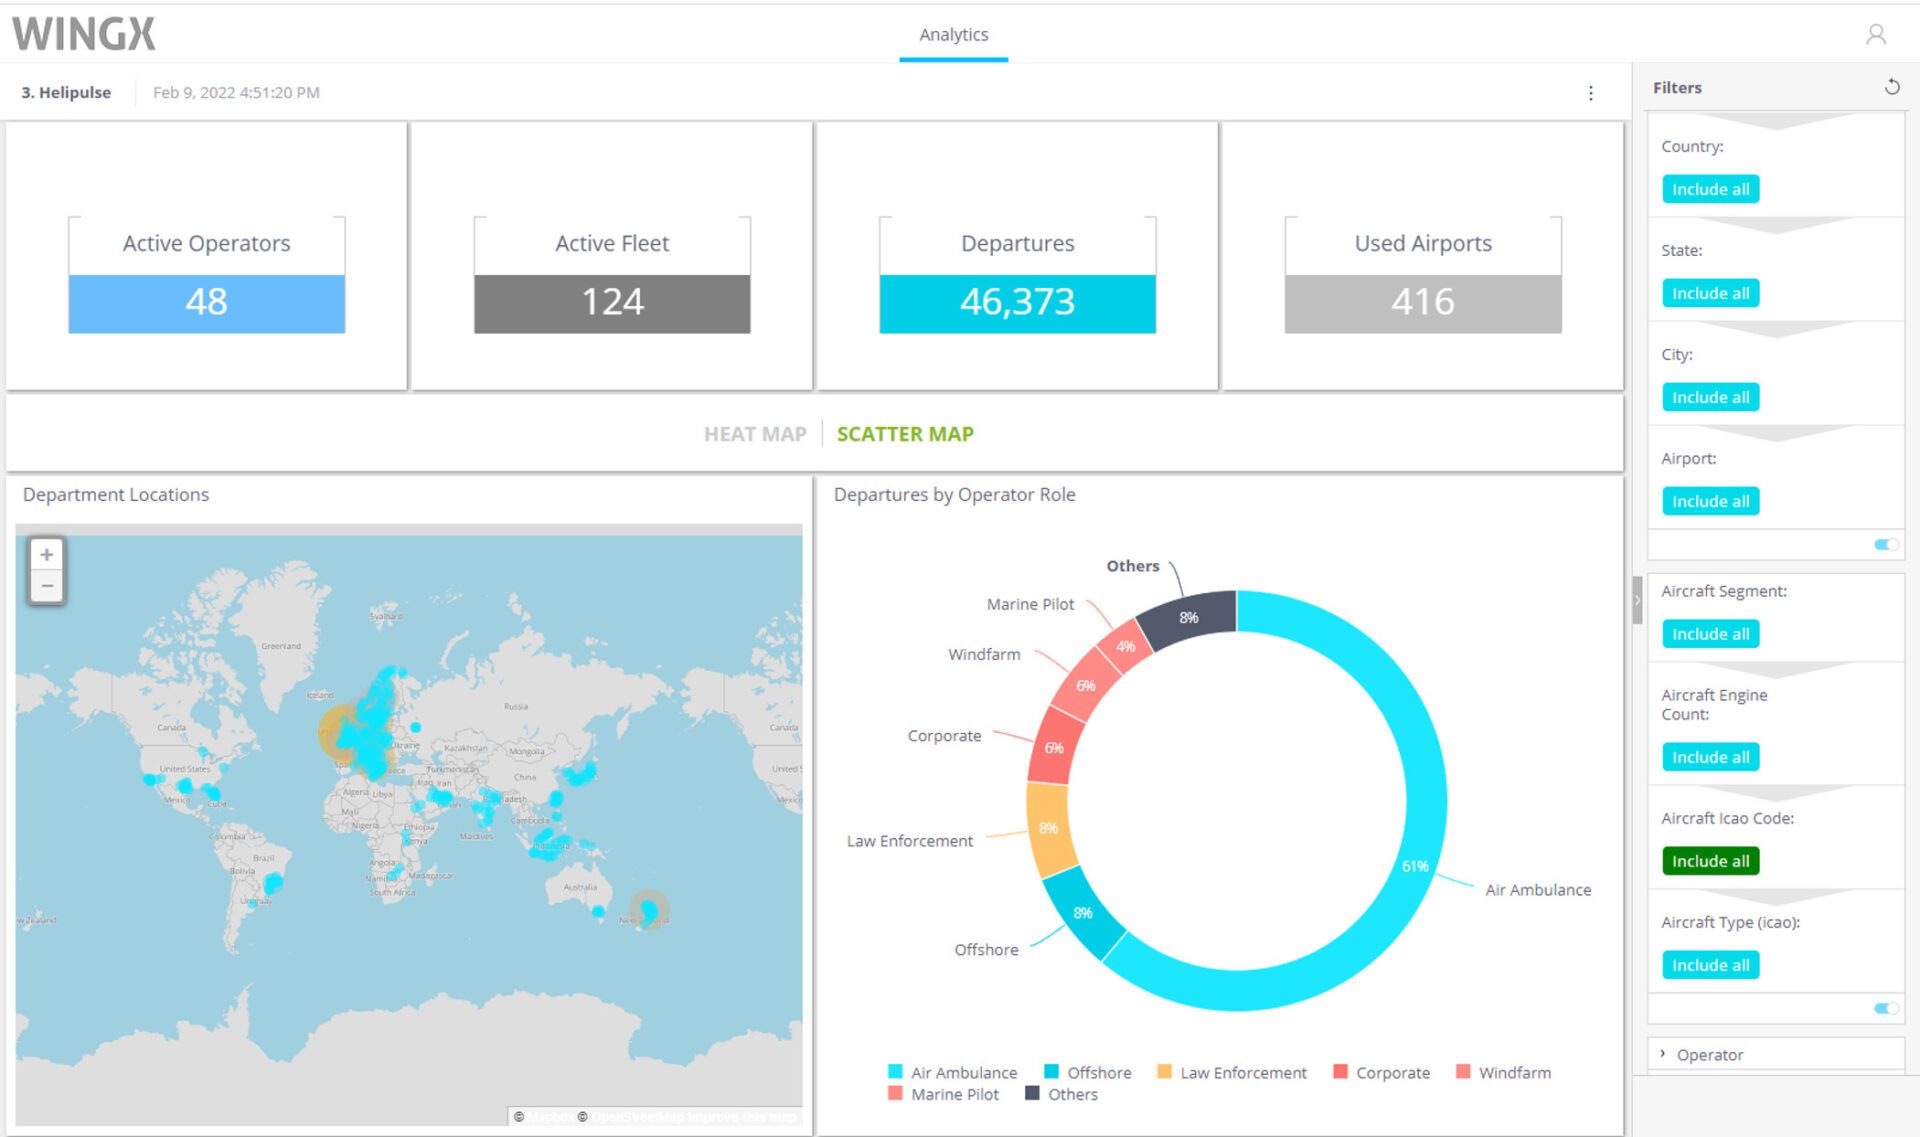The width and height of the screenshot is (1920, 1137).
Task: Reset filters with the refresh icon
Action: click(1891, 87)
